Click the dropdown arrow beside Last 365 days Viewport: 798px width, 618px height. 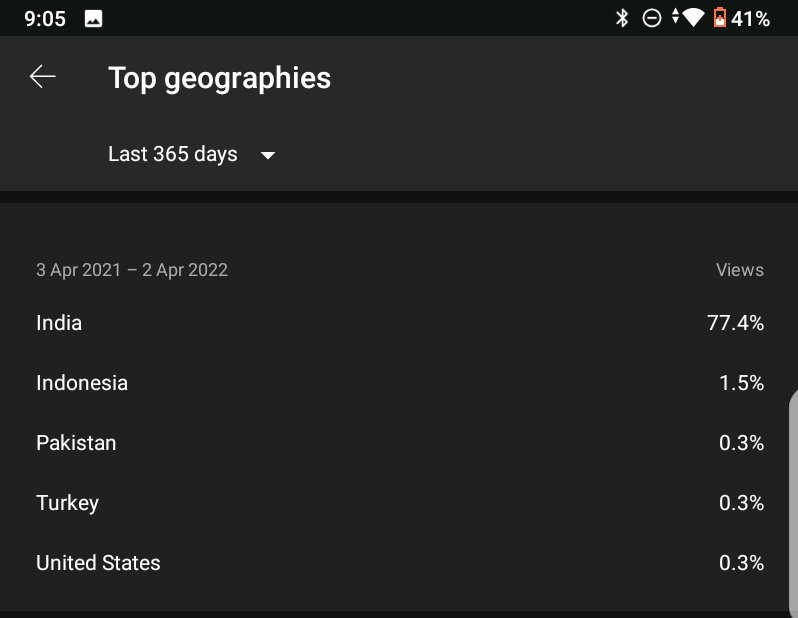[x=268, y=155]
